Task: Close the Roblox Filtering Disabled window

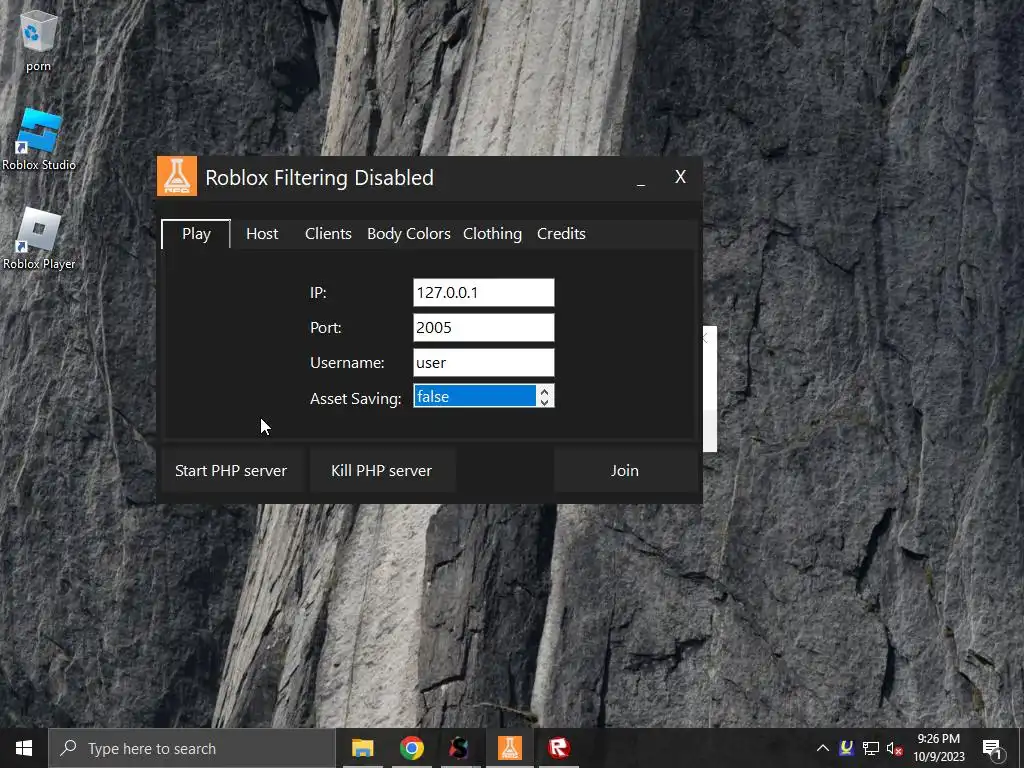Action: (x=680, y=177)
